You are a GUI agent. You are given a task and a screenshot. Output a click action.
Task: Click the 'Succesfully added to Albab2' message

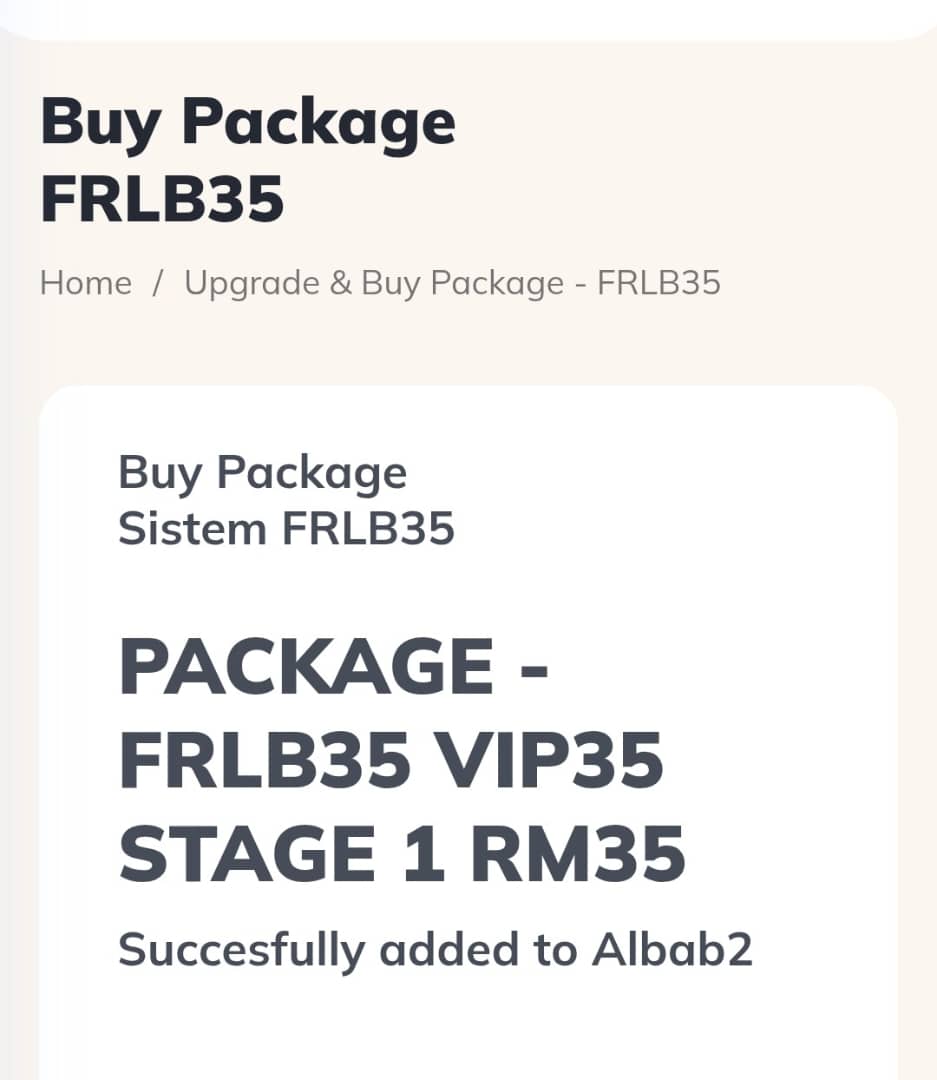click(435, 951)
